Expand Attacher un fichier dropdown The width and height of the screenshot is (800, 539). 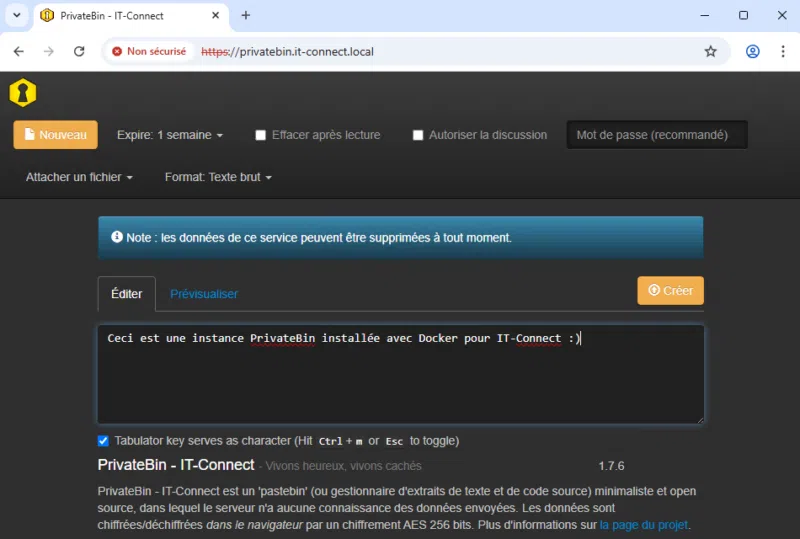pos(79,177)
